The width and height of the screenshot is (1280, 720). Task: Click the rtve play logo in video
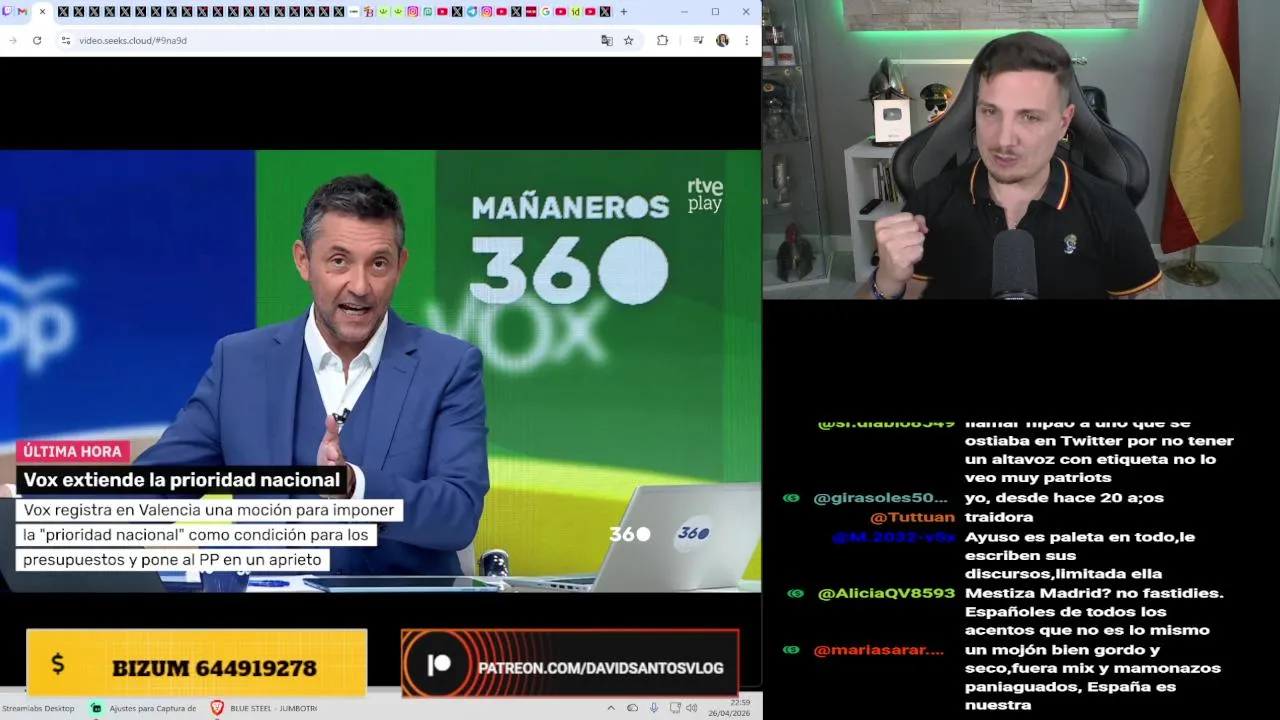[704, 195]
